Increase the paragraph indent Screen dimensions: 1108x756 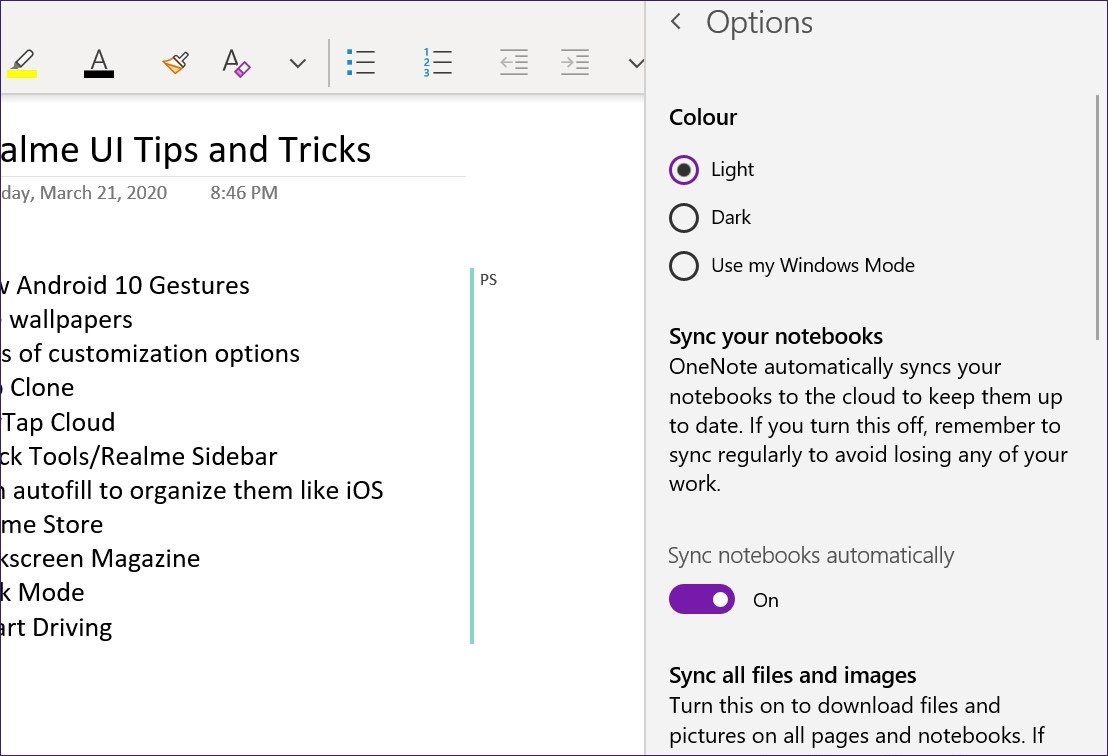pyautogui.click(x=575, y=62)
